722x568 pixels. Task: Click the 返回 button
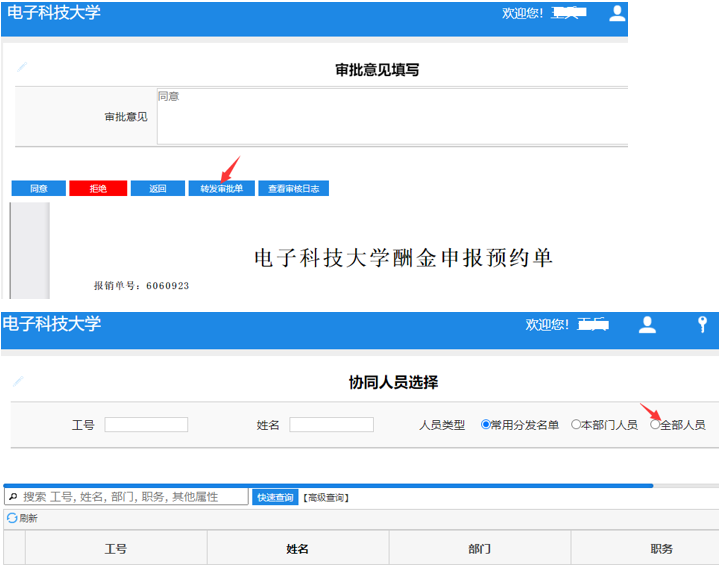tap(158, 188)
